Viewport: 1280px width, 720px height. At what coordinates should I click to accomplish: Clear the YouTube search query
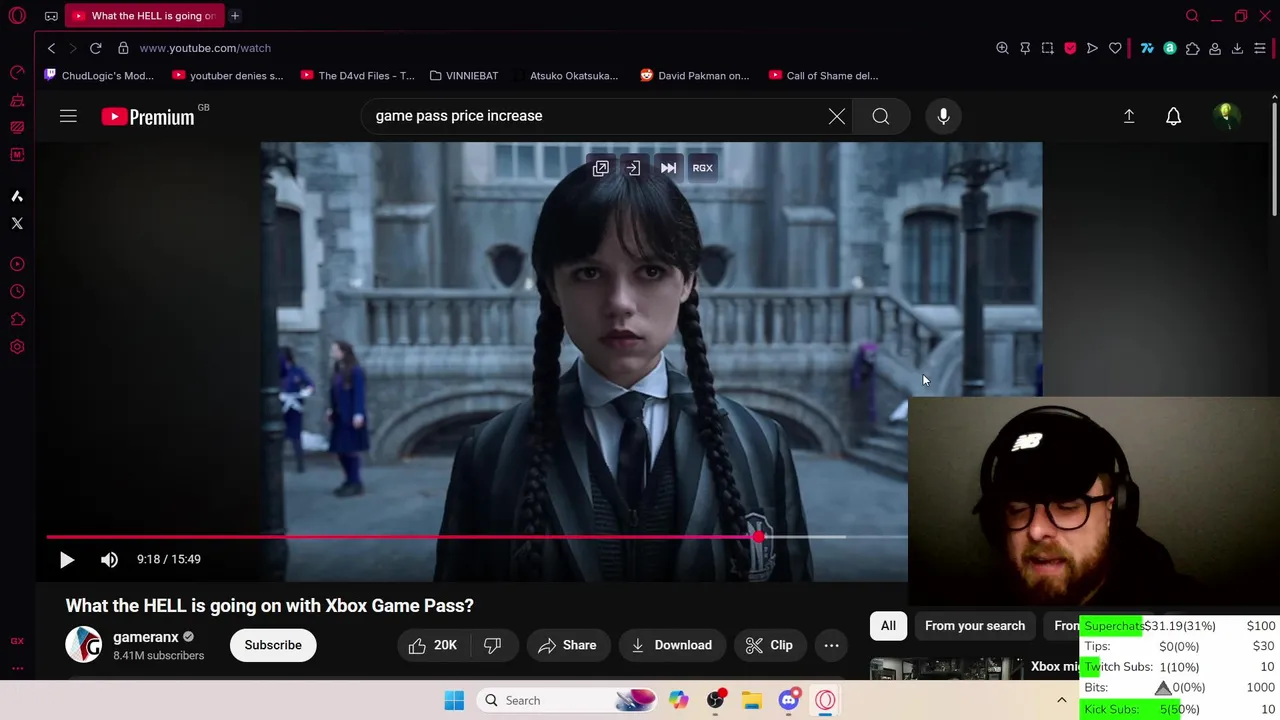click(837, 117)
